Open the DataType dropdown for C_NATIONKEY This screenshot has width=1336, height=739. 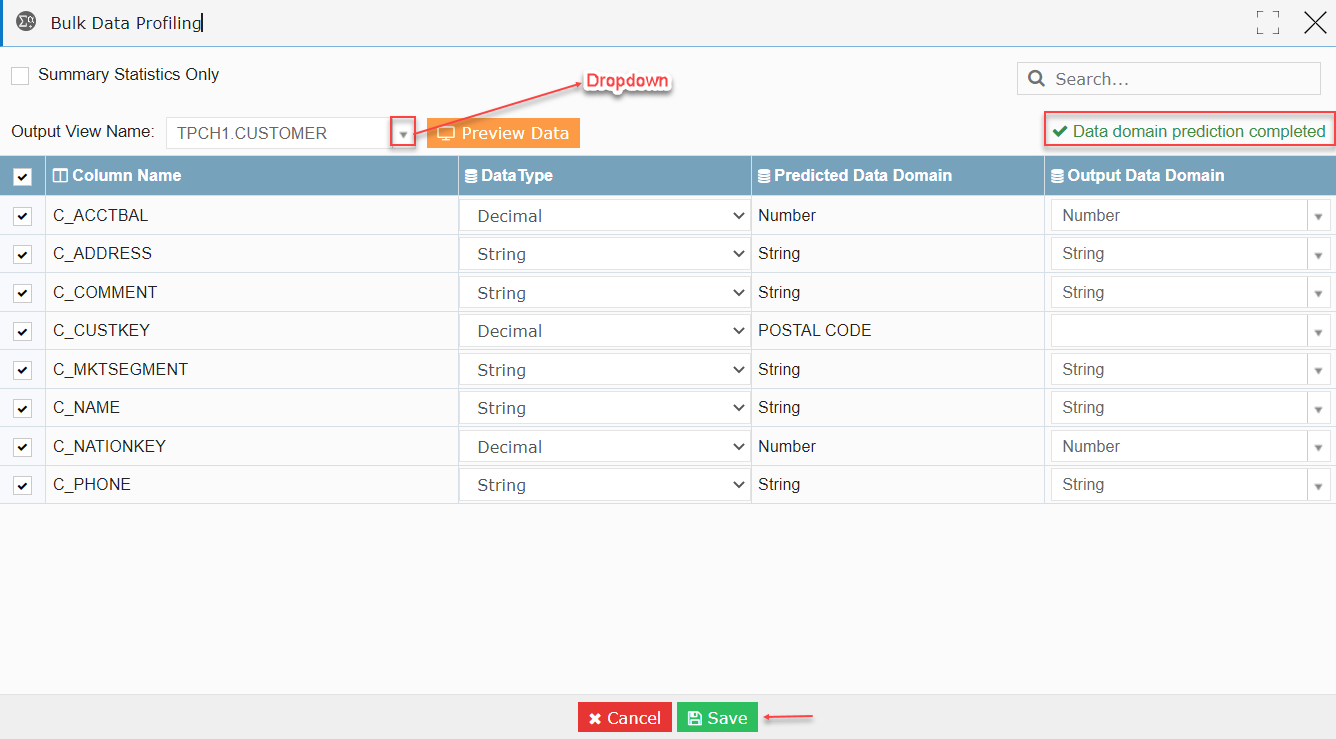pos(737,446)
